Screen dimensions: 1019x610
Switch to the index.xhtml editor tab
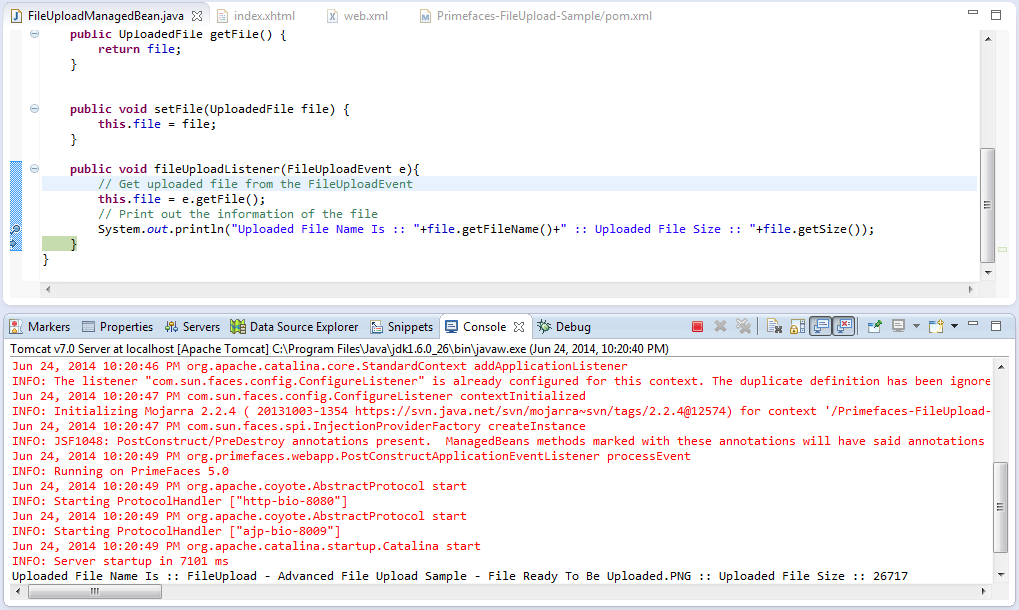[x=263, y=16]
